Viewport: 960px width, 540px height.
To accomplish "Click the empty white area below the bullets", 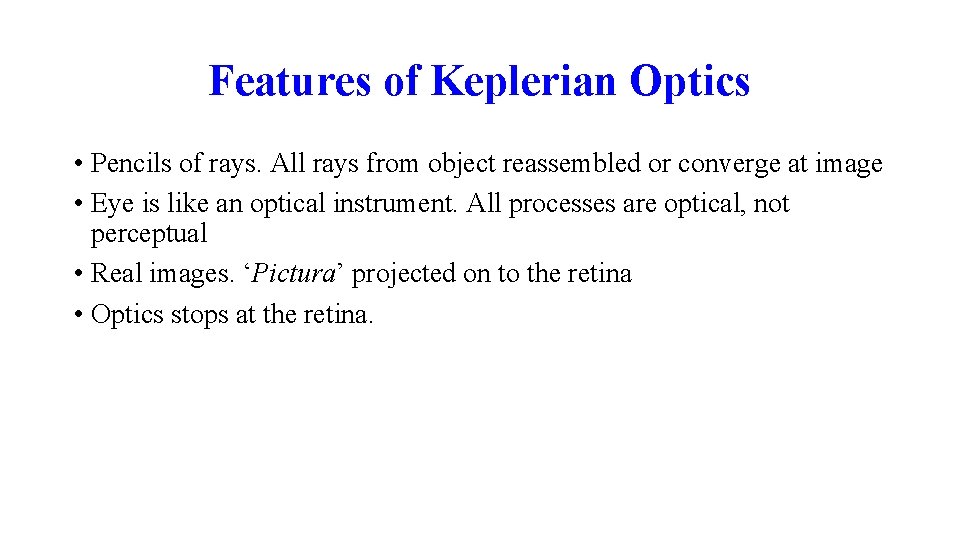I will point(480,440).
